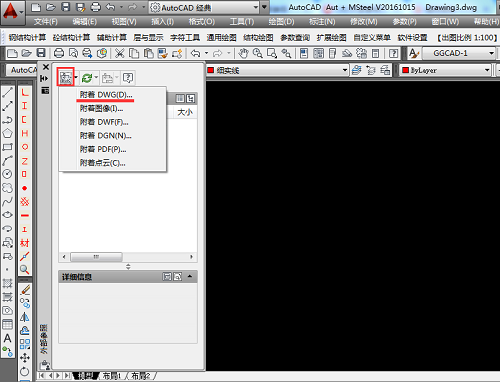The image size is (500, 382).
Task: Close the external references palette
Action: point(46,67)
